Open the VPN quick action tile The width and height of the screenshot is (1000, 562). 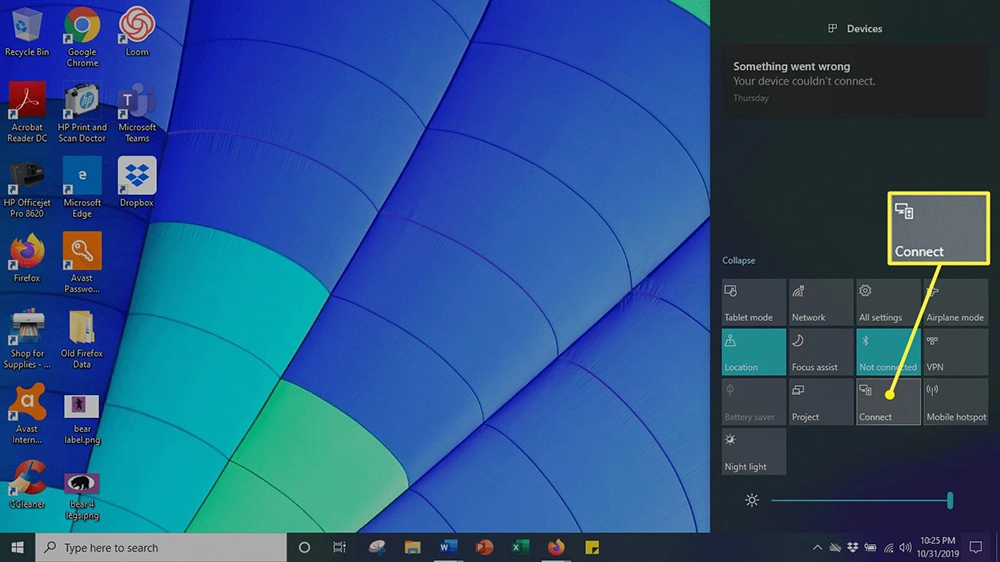click(955, 352)
